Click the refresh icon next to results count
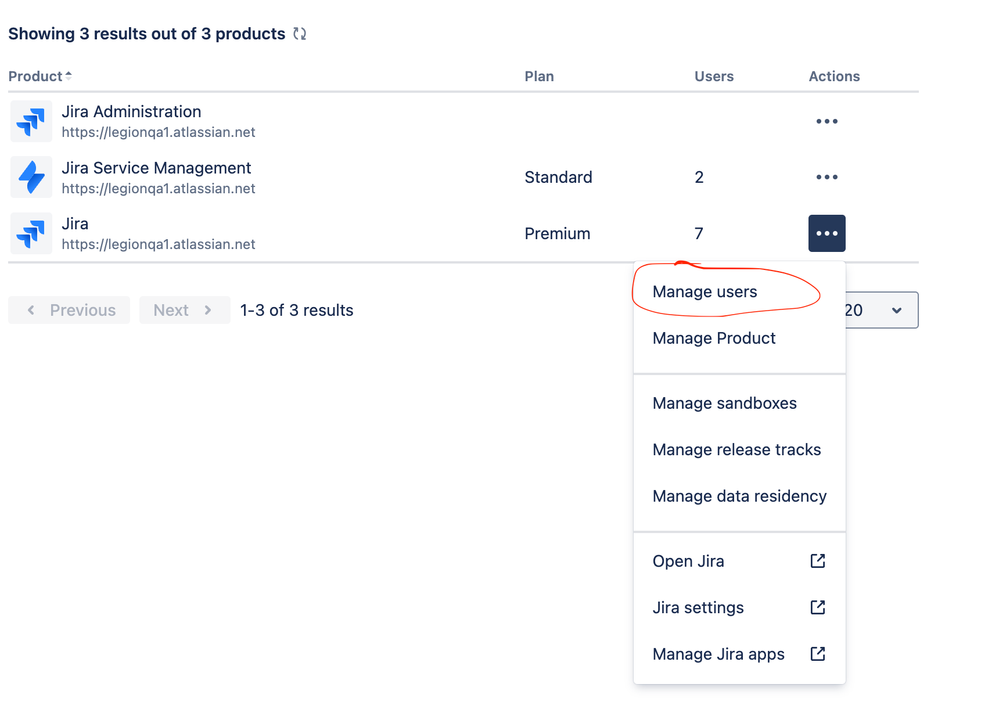 click(x=299, y=34)
